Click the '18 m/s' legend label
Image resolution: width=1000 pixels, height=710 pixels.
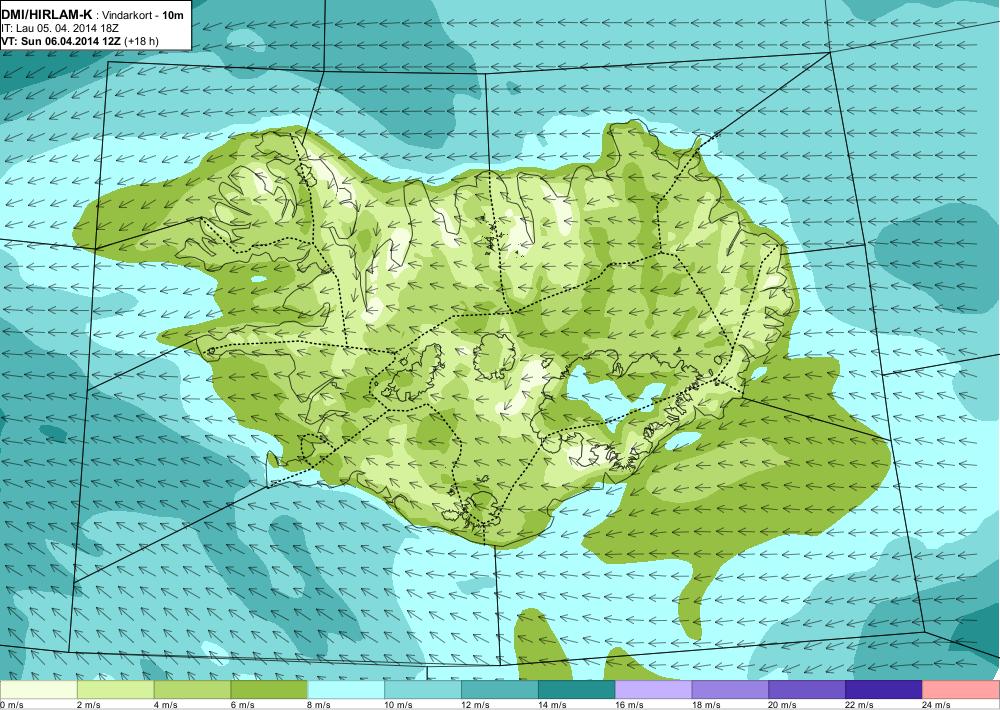coord(706,705)
